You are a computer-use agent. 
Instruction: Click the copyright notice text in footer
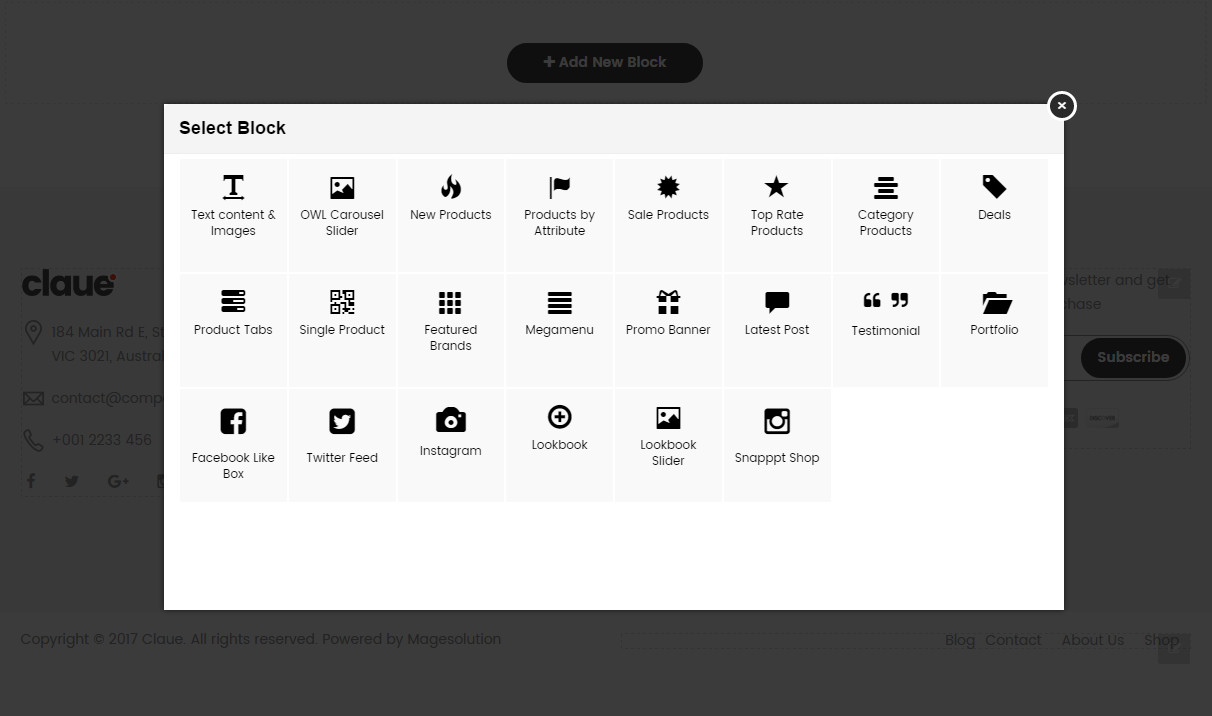261,640
